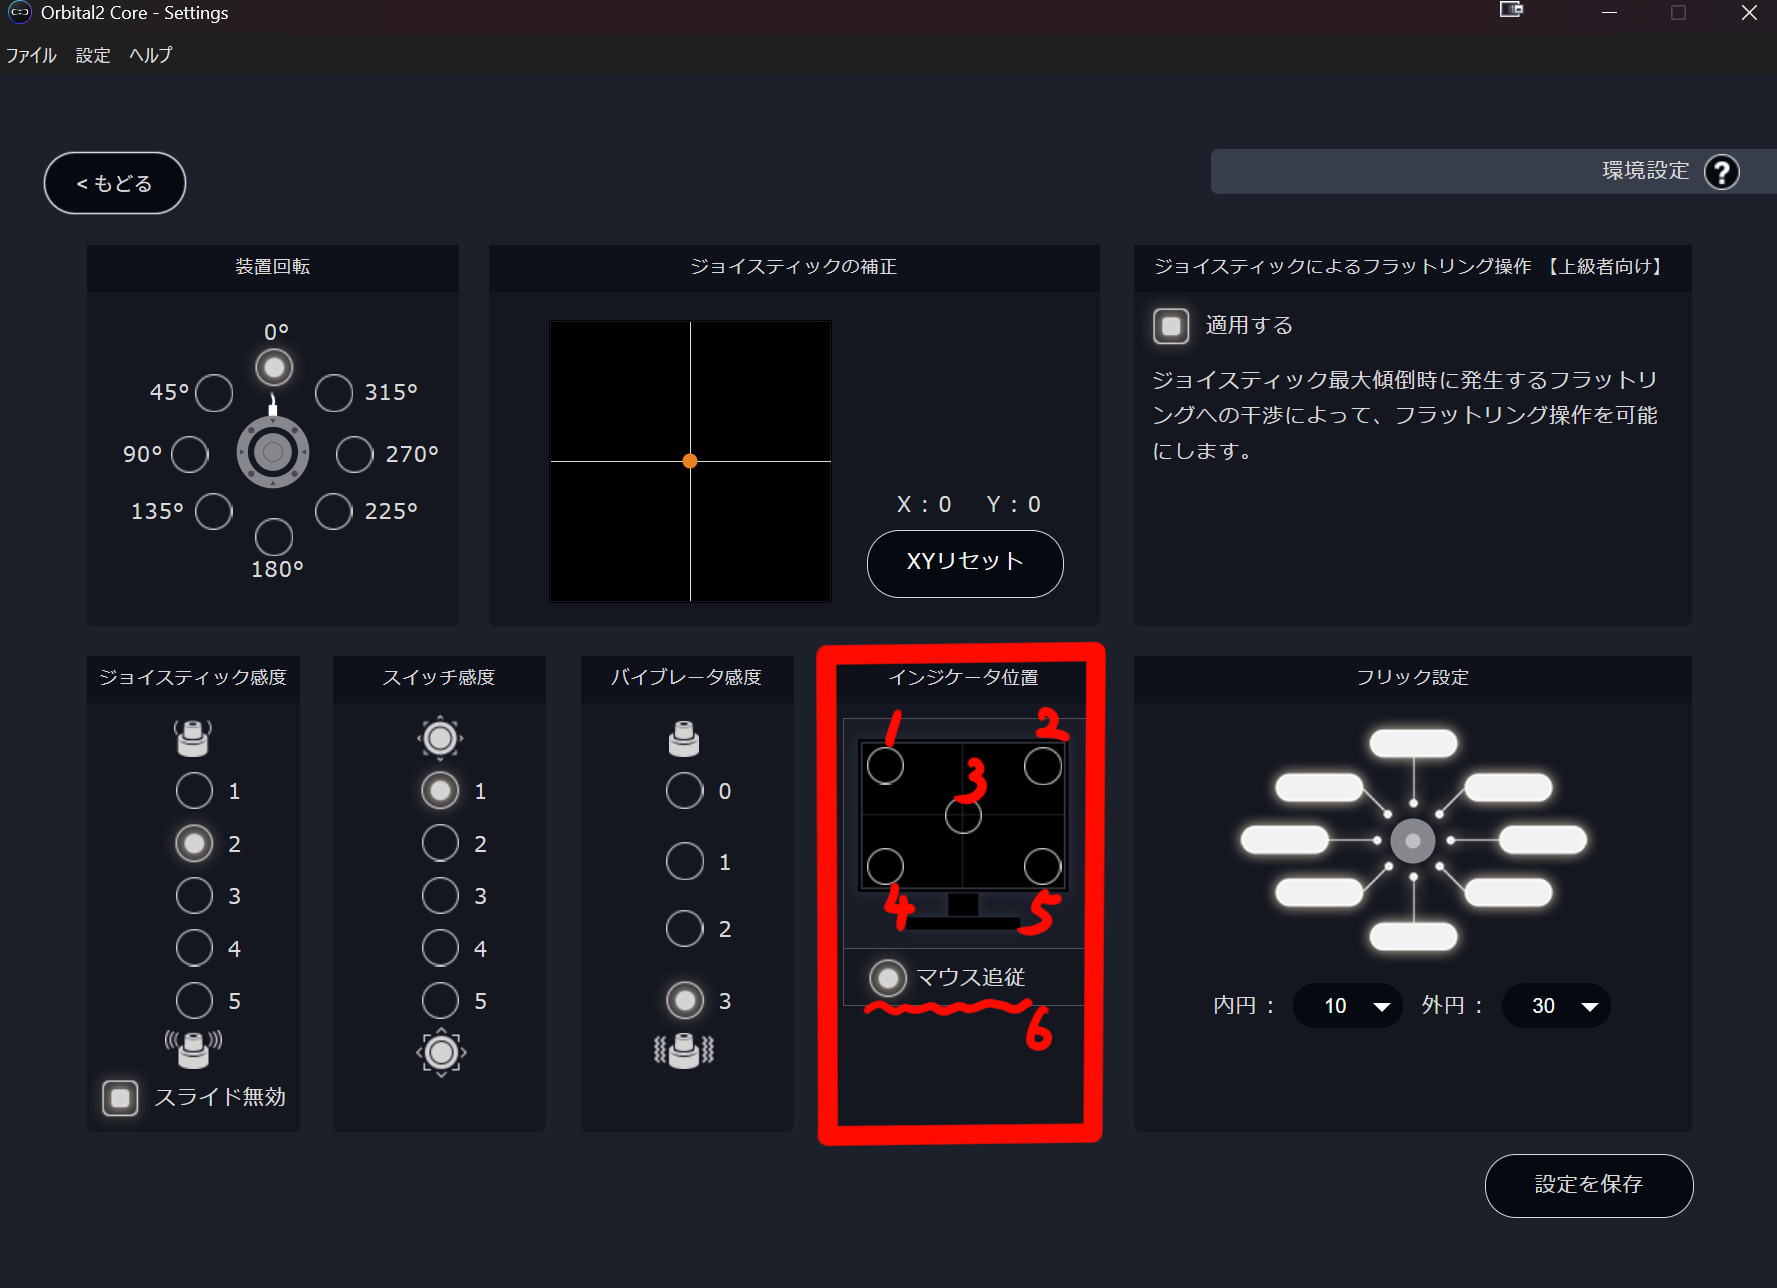The width and height of the screenshot is (1777, 1288).
Task: Click the vibrating device icon under vibrator sensitivity
Action: point(684,1050)
